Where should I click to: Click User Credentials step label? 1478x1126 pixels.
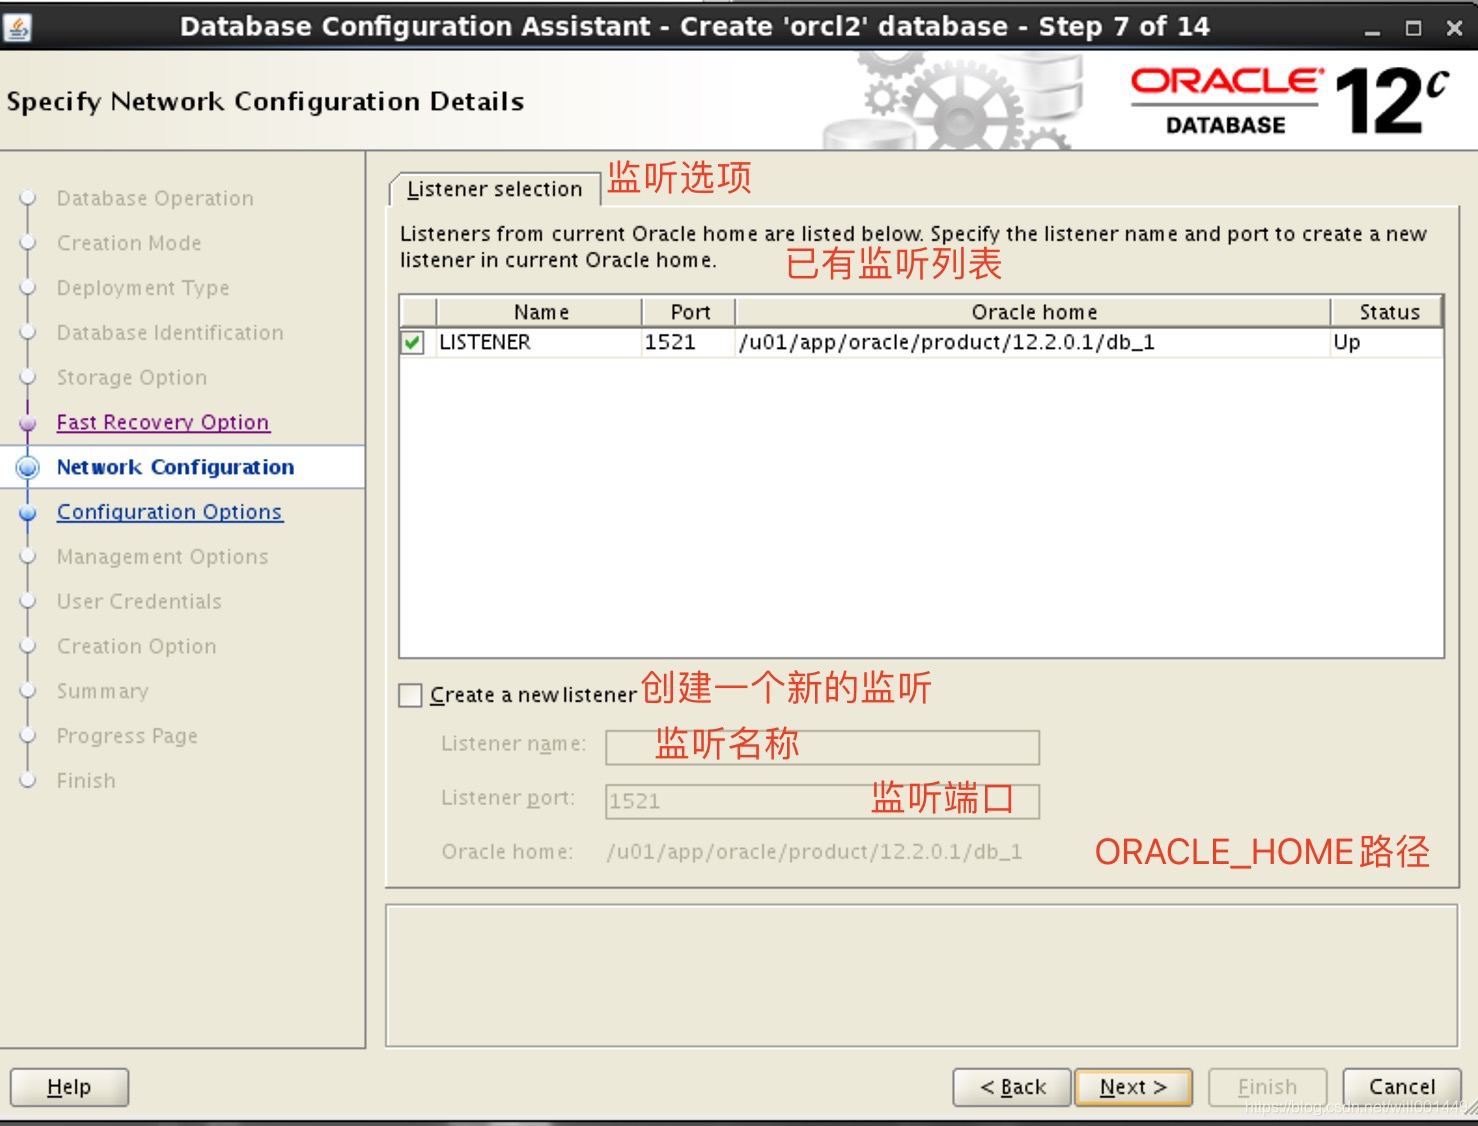(x=139, y=602)
